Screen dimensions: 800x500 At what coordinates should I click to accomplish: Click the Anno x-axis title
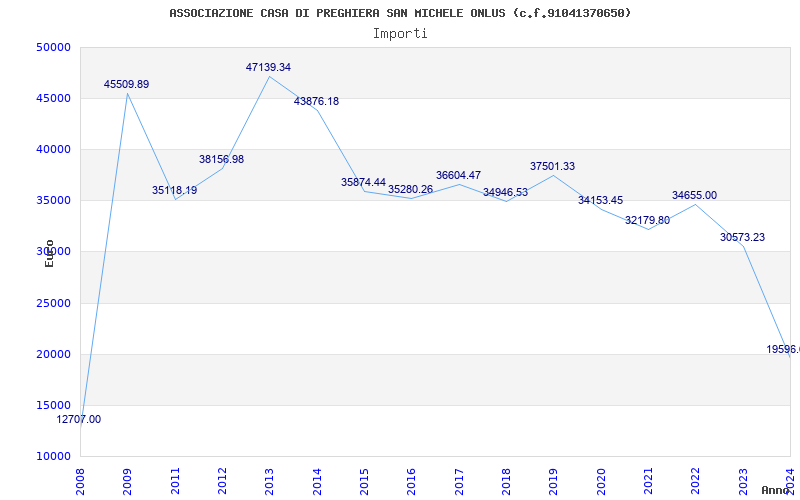coord(776,490)
